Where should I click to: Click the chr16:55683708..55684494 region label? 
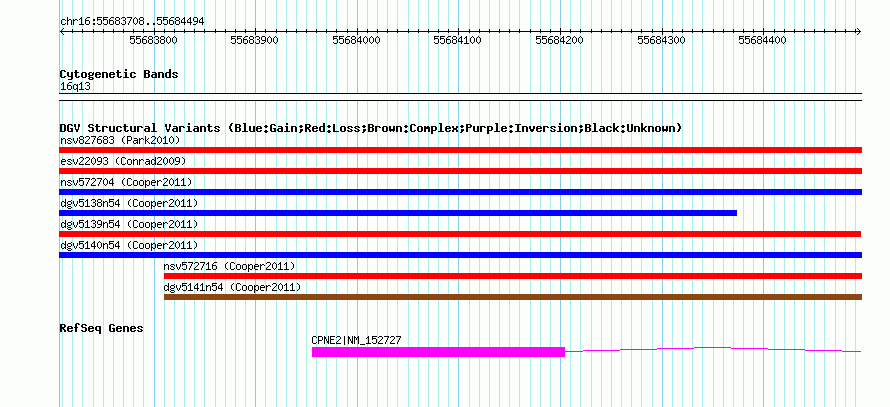(132, 22)
